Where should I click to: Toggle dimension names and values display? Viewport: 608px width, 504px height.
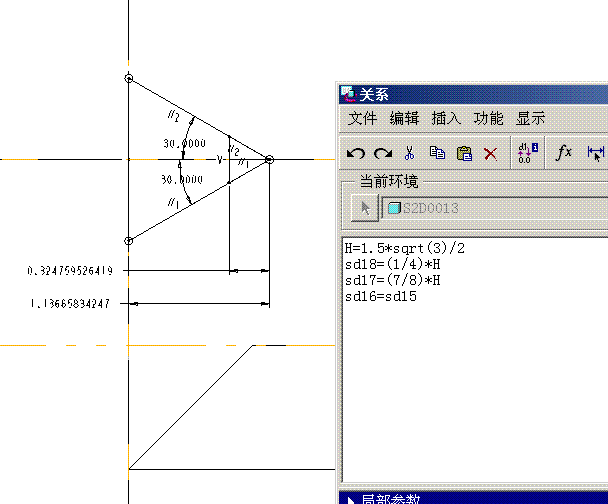528,153
